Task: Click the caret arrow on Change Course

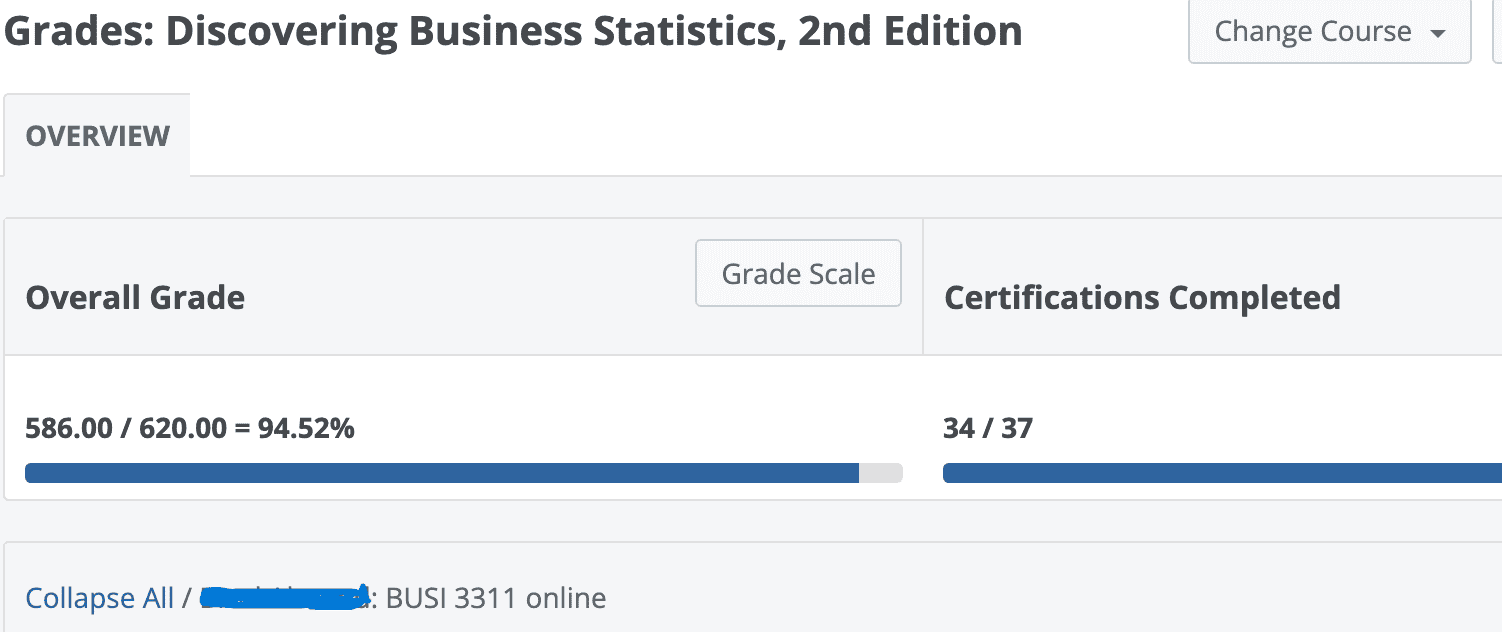Action: (1437, 31)
